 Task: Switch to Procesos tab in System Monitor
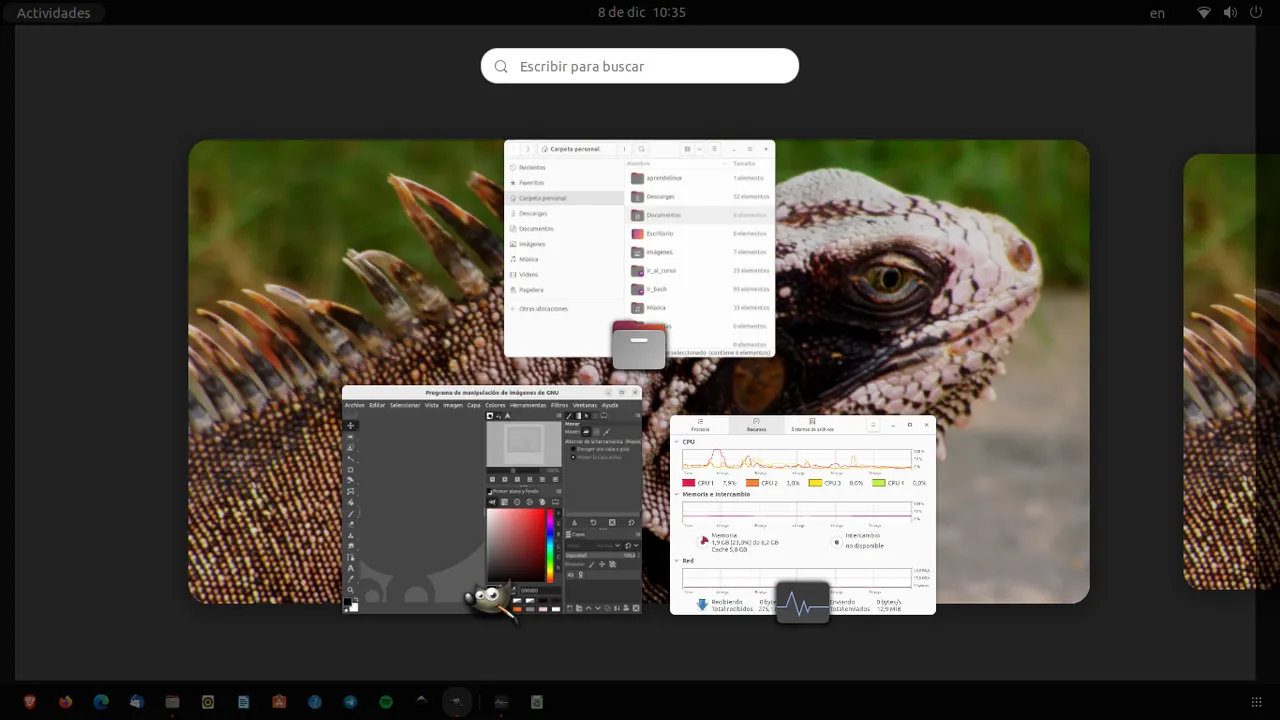coord(700,425)
